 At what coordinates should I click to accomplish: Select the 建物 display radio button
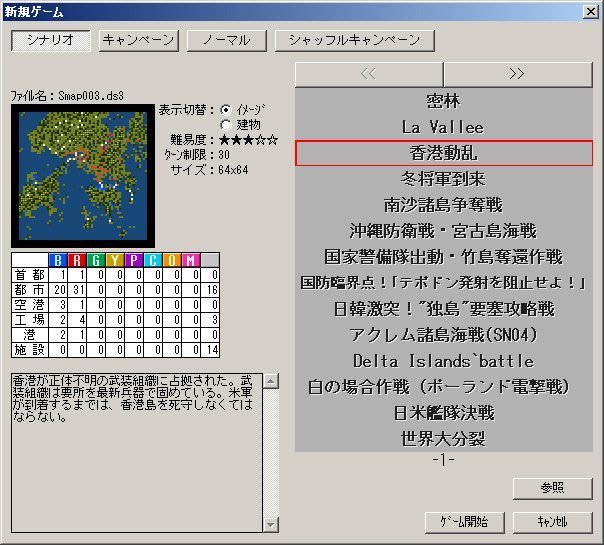pos(226,125)
